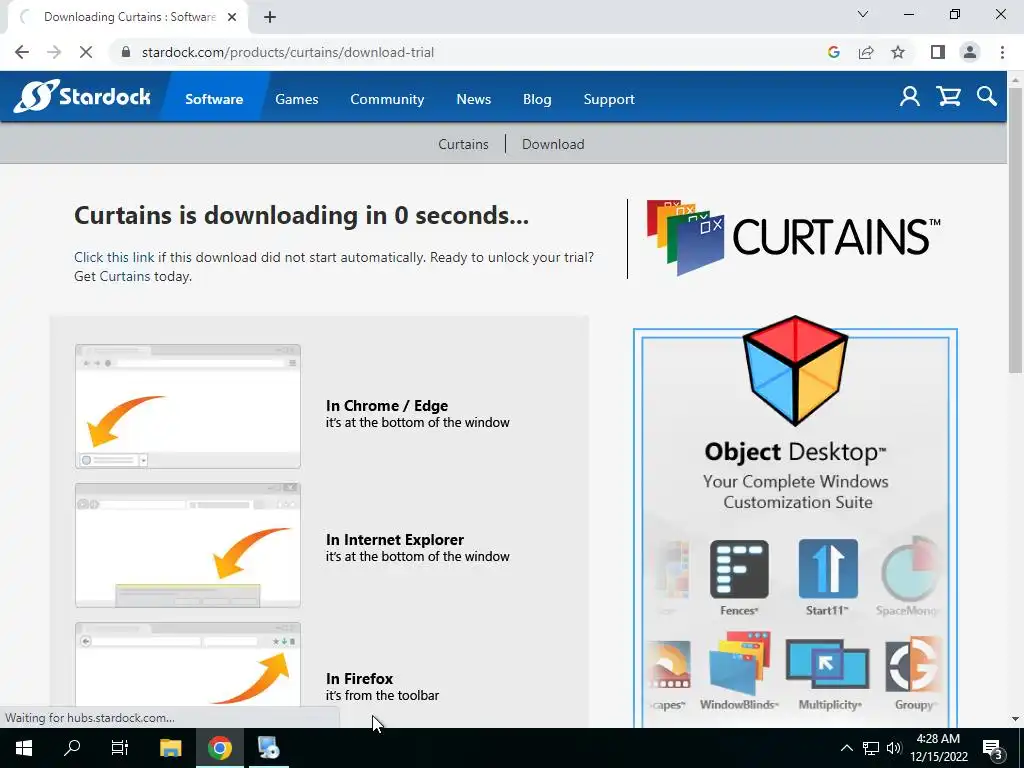The width and height of the screenshot is (1024, 768).
Task: Open the Windows Start menu
Action: point(24,748)
